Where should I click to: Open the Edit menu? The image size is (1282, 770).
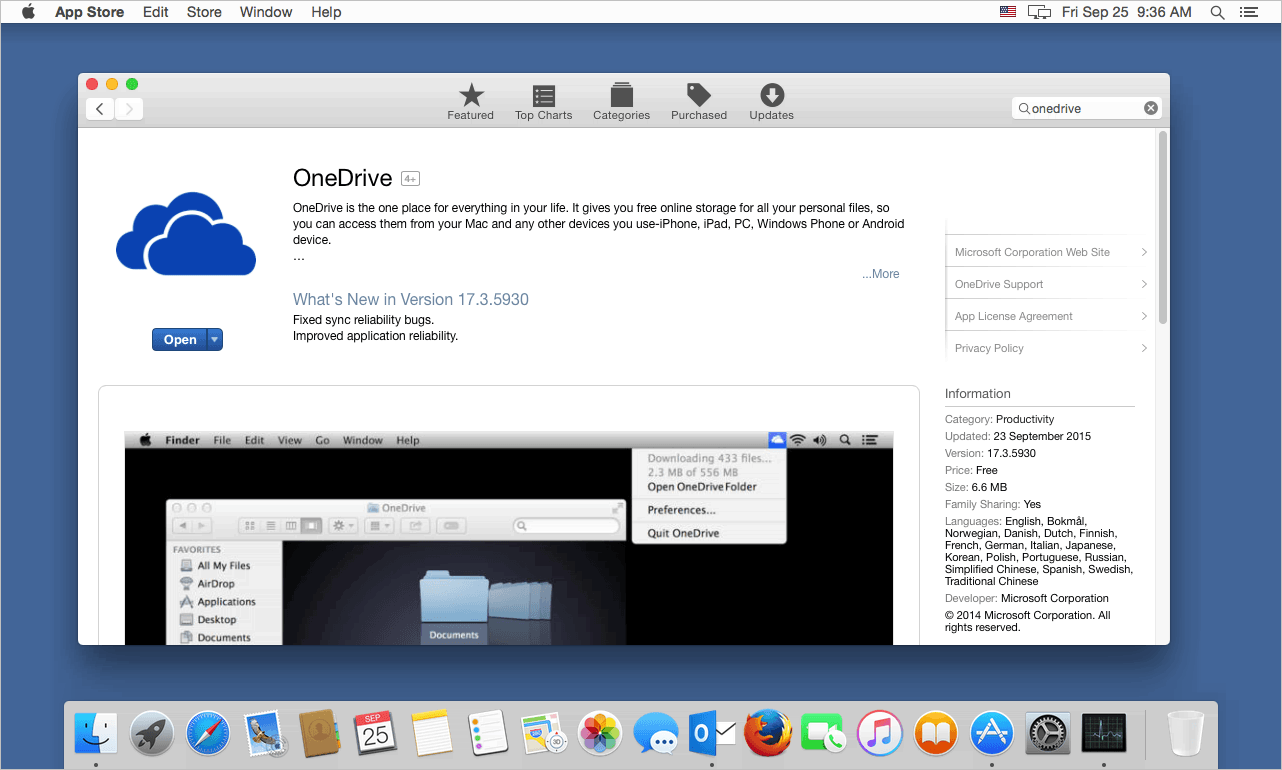155,12
